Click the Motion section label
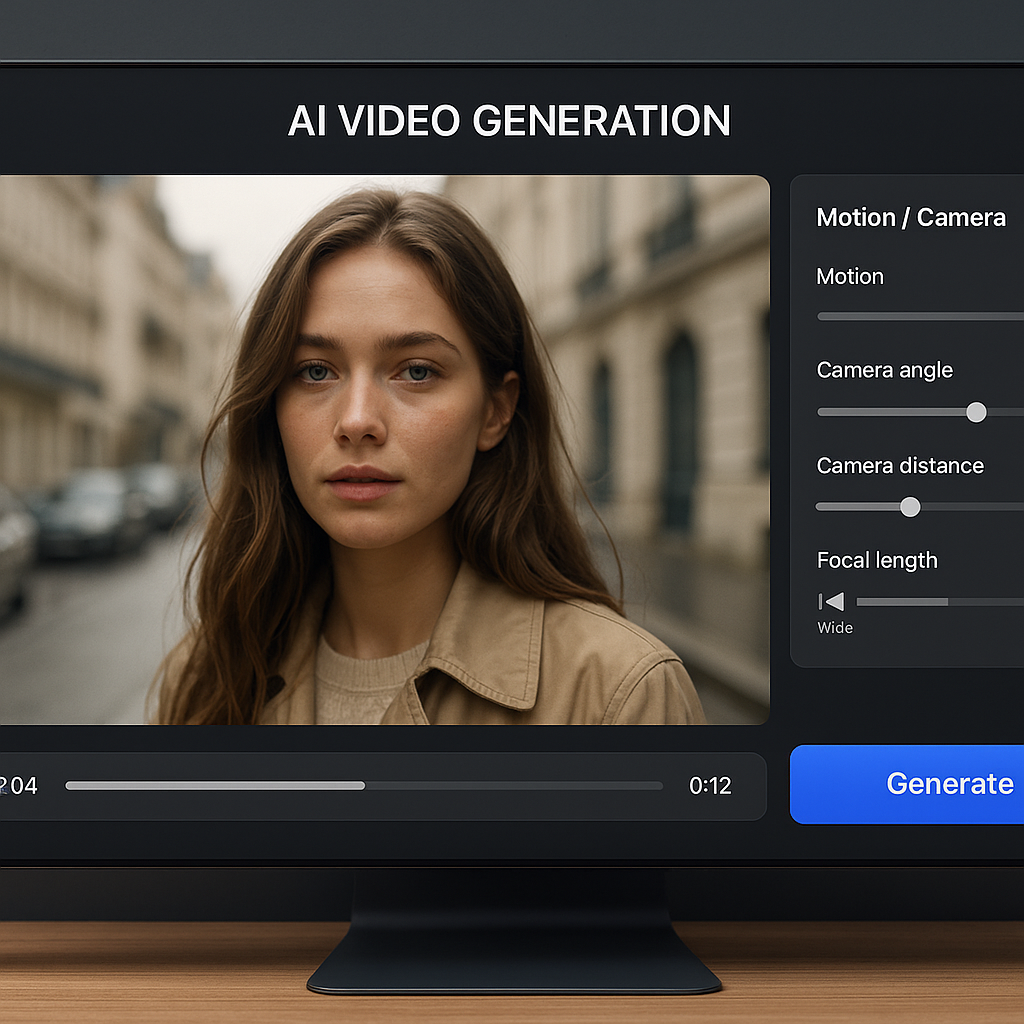Image resolution: width=1024 pixels, height=1024 pixels. (x=849, y=277)
